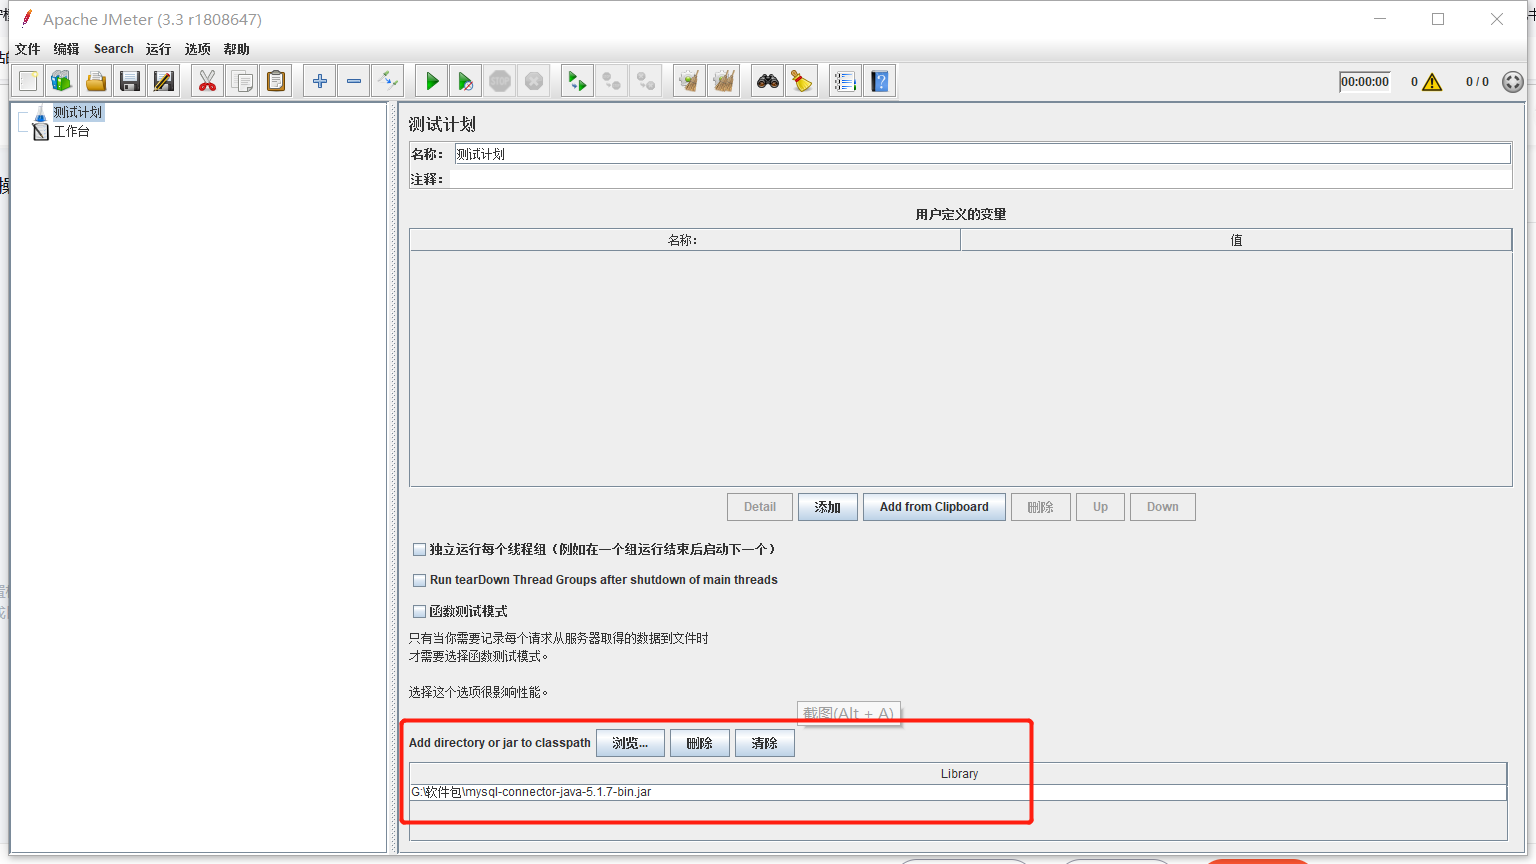Screen dimensions: 1536x864
Task: Click the Toggle enable/disable icon
Action: [388, 81]
